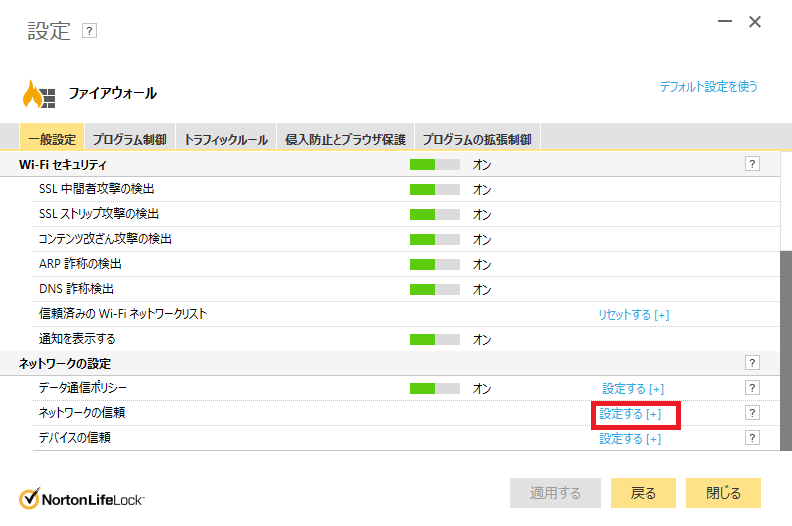Select 信頼済みの Wi-Fi ネットワークリスト row label
This screenshot has width=792, height=526.
tap(123, 314)
